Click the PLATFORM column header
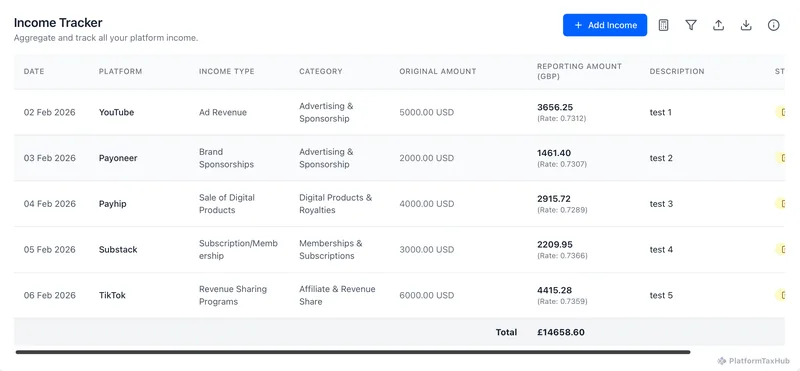The height and width of the screenshot is (371, 800). pyautogui.click(x=120, y=71)
